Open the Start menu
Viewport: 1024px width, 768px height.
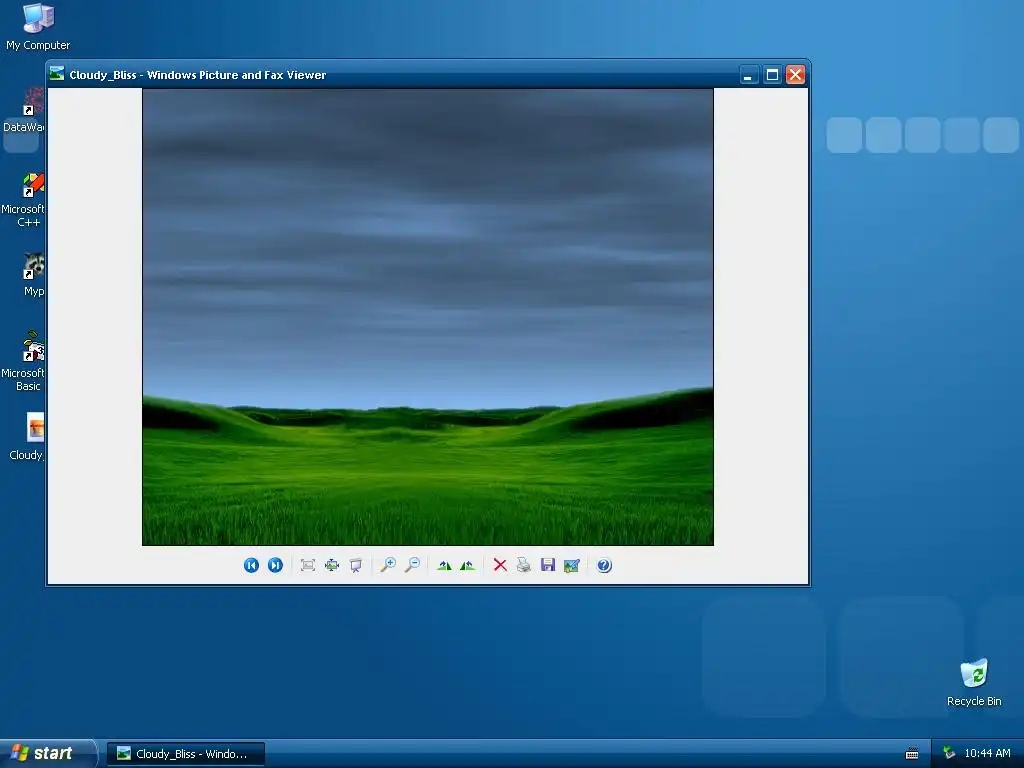pyautogui.click(x=47, y=753)
